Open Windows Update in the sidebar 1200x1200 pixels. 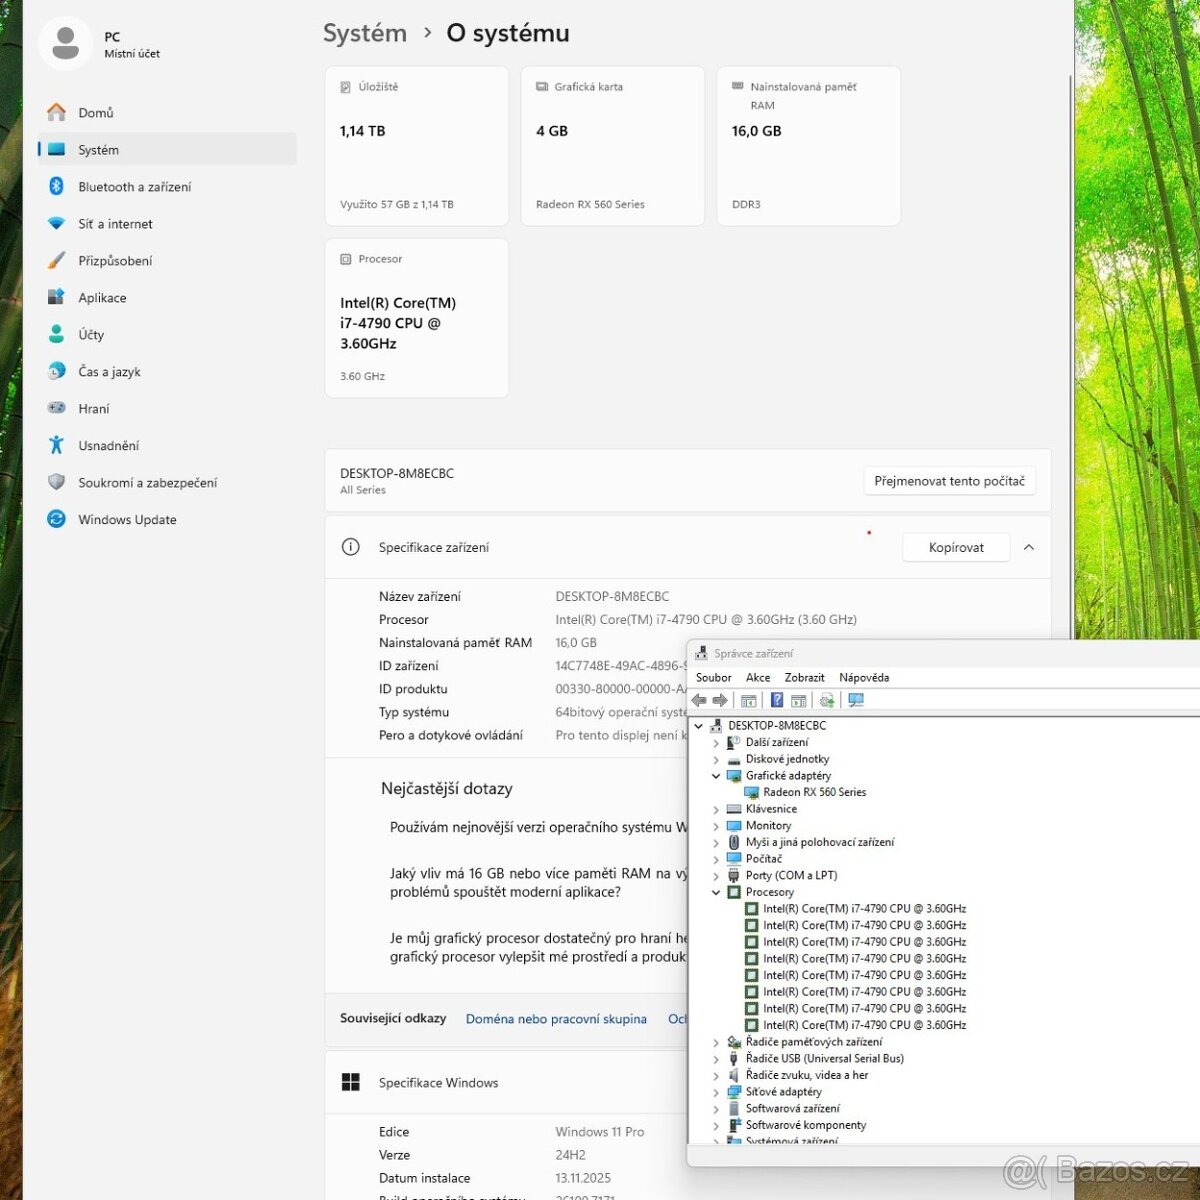click(x=127, y=520)
